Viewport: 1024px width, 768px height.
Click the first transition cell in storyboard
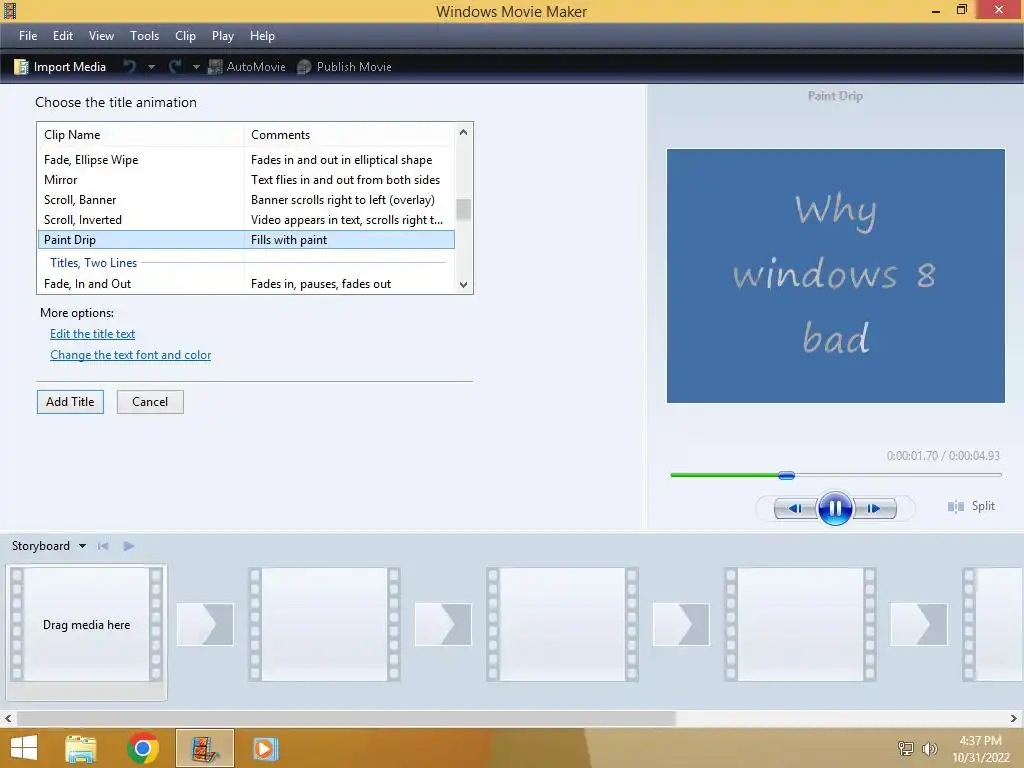(x=205, y=624)
